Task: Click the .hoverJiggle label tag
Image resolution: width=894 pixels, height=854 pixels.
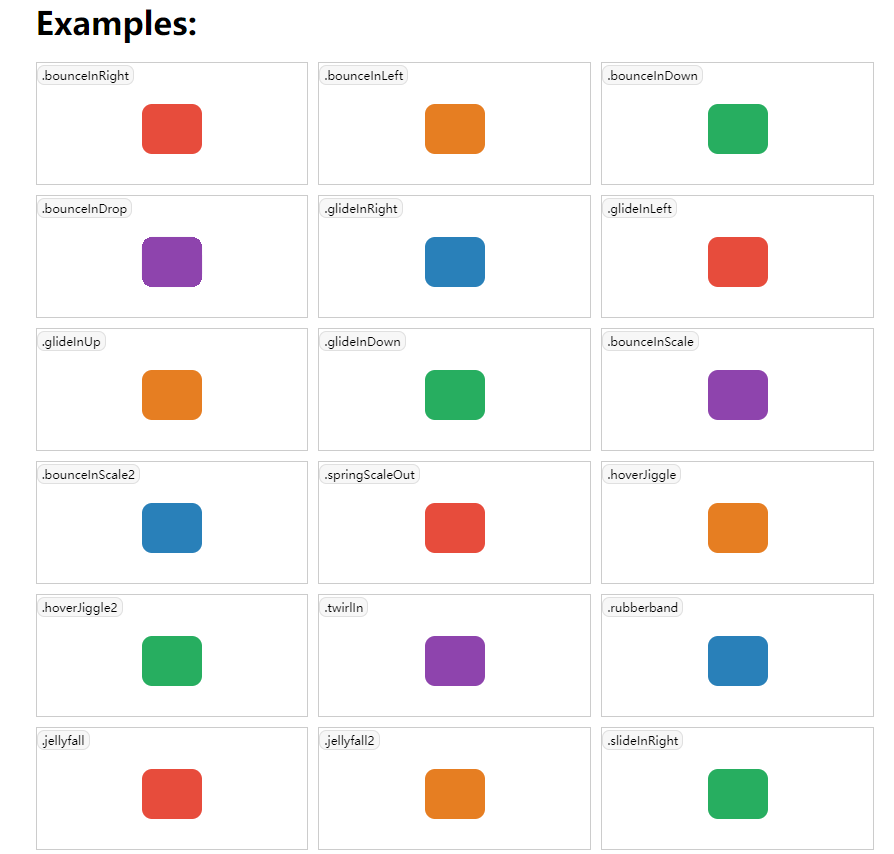Action: click(642, 474)
